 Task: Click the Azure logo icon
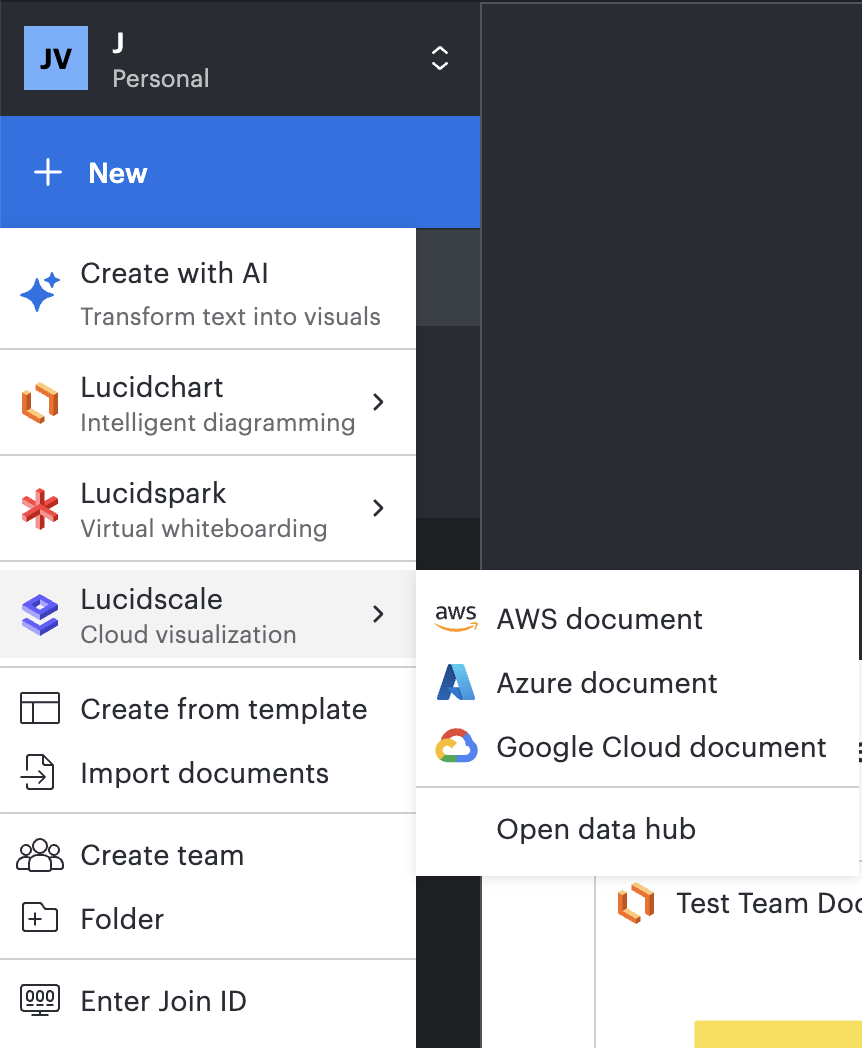tap(456, 682)
